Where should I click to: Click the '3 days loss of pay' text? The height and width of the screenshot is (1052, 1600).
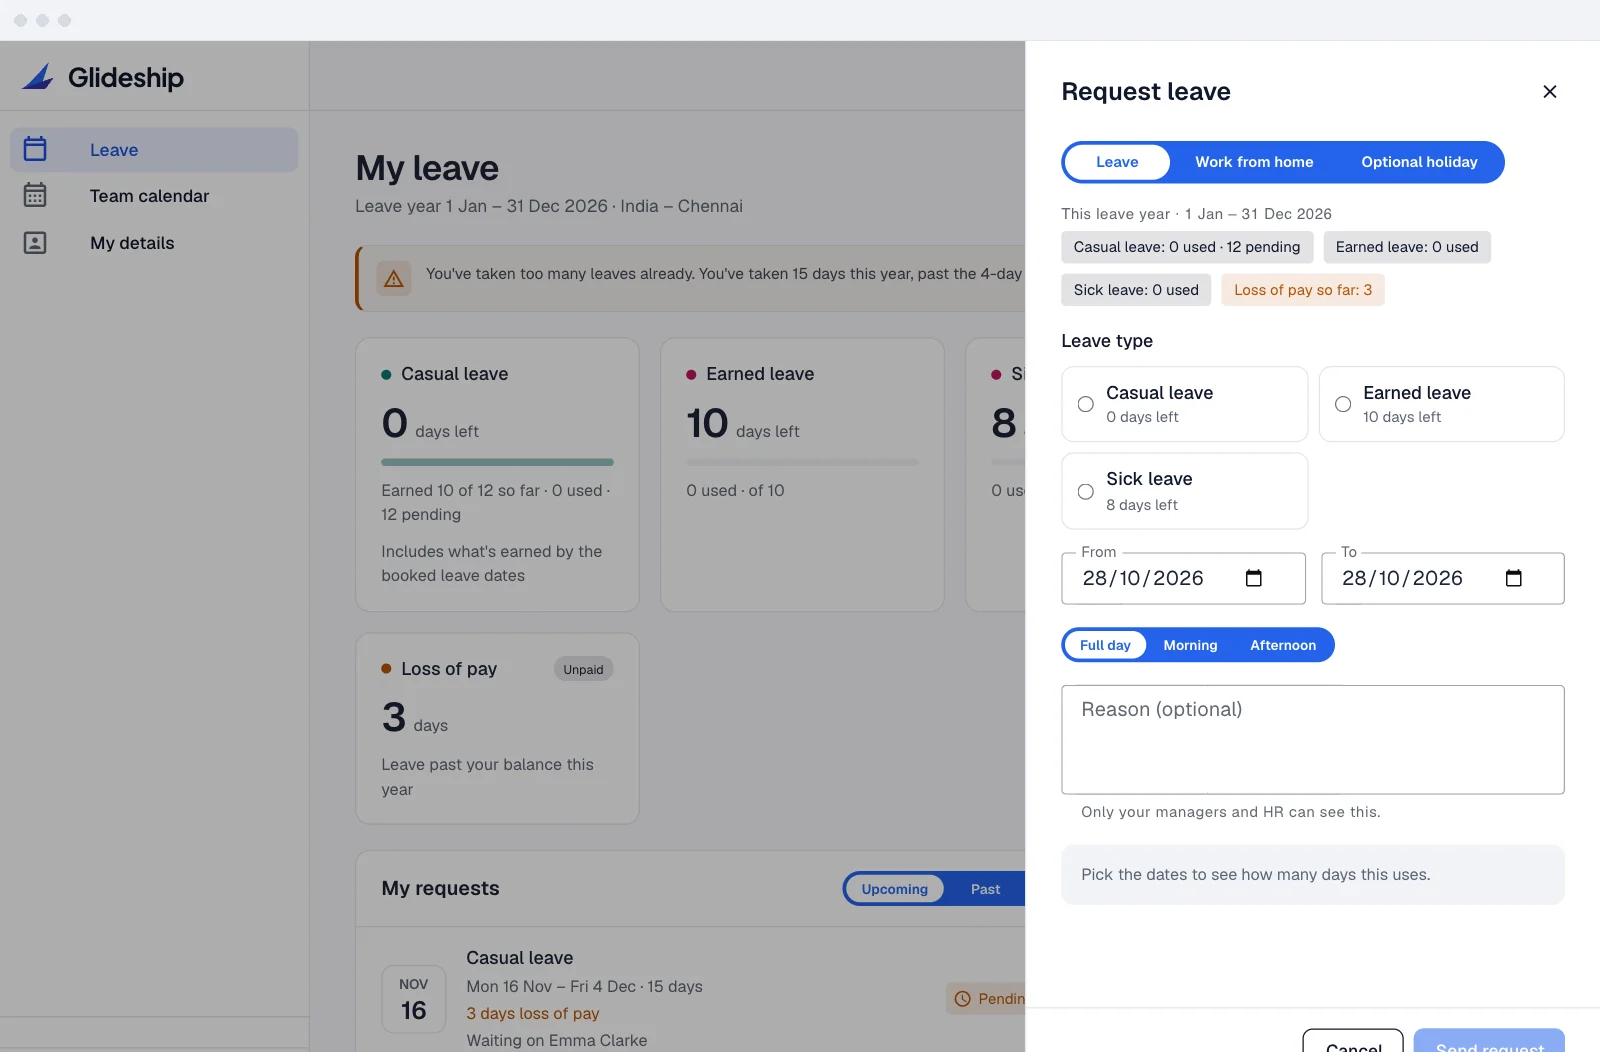tap(533, 1013)
